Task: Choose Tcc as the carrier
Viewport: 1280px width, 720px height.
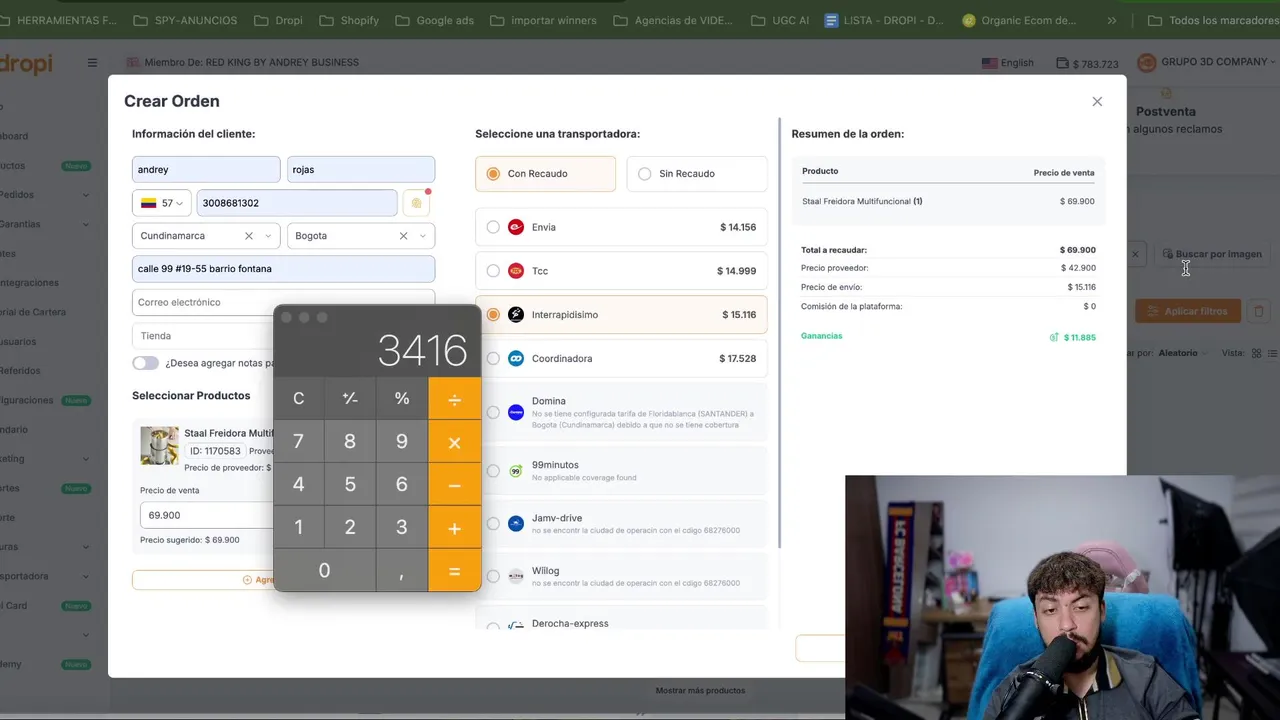Action: click(493, 271)
